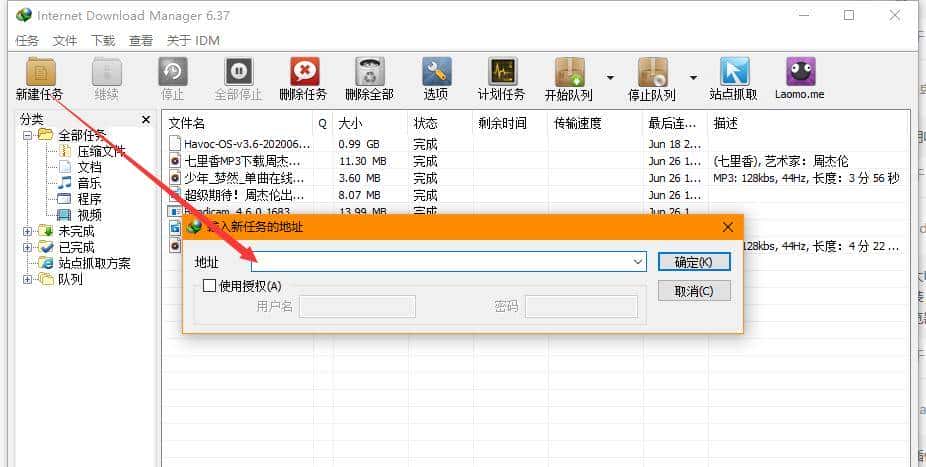The width and height of the screenshot is (926, 467).
Task: Select the 队列 folder in the tree
Action: (70, 279)
